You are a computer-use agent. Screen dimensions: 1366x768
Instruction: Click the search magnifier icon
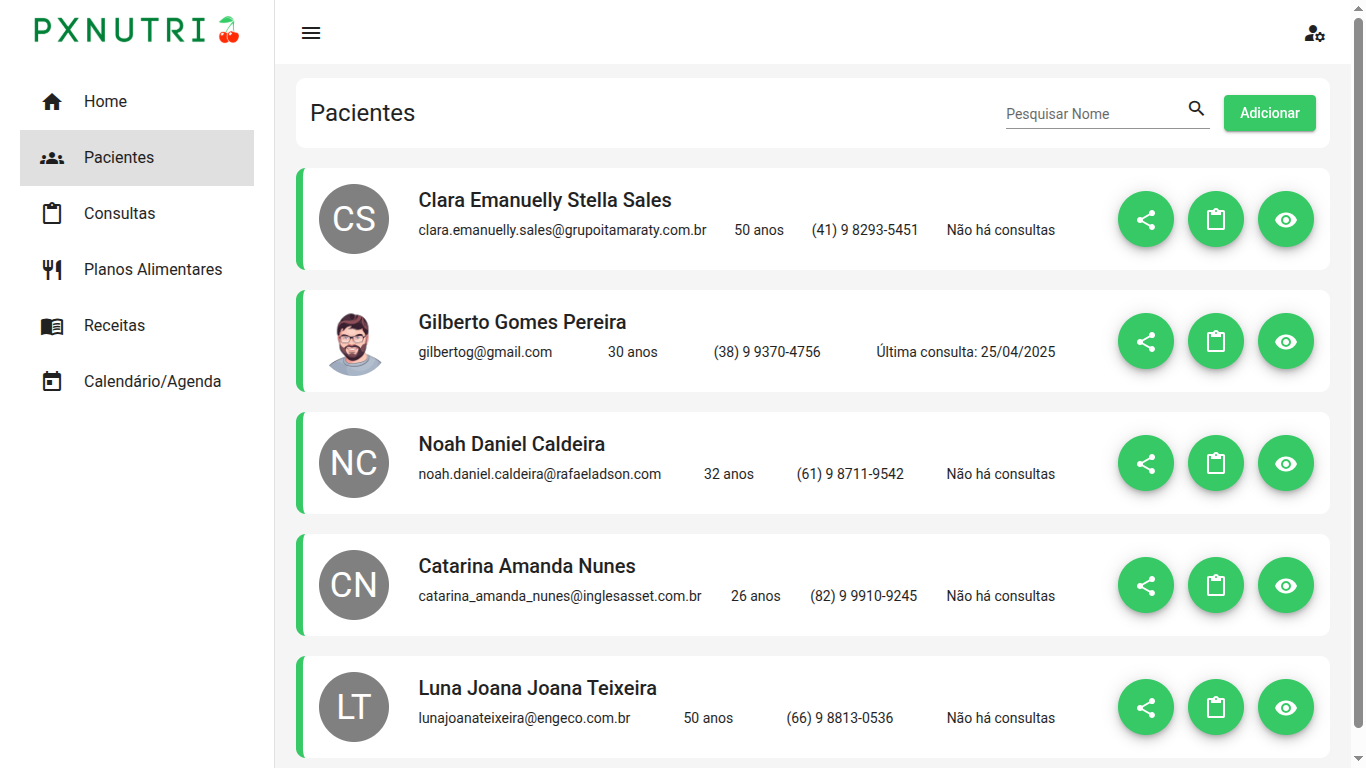pyautogui.click(x=1196, y=109)
